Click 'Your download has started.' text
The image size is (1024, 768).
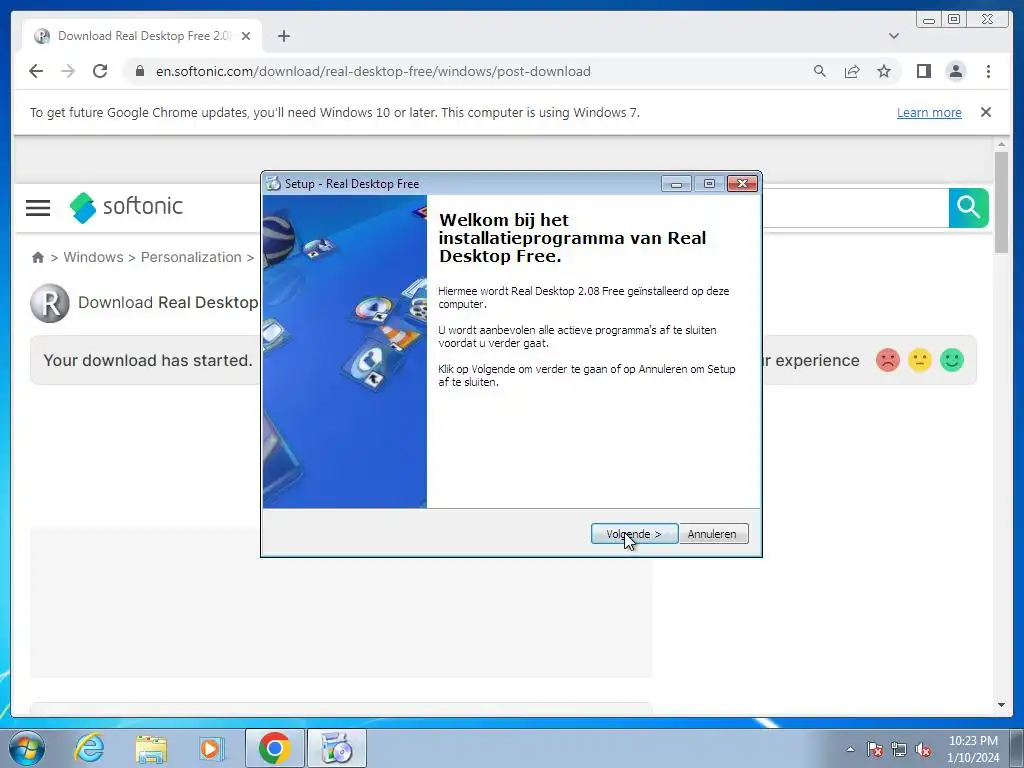click(x=148, y=360)
